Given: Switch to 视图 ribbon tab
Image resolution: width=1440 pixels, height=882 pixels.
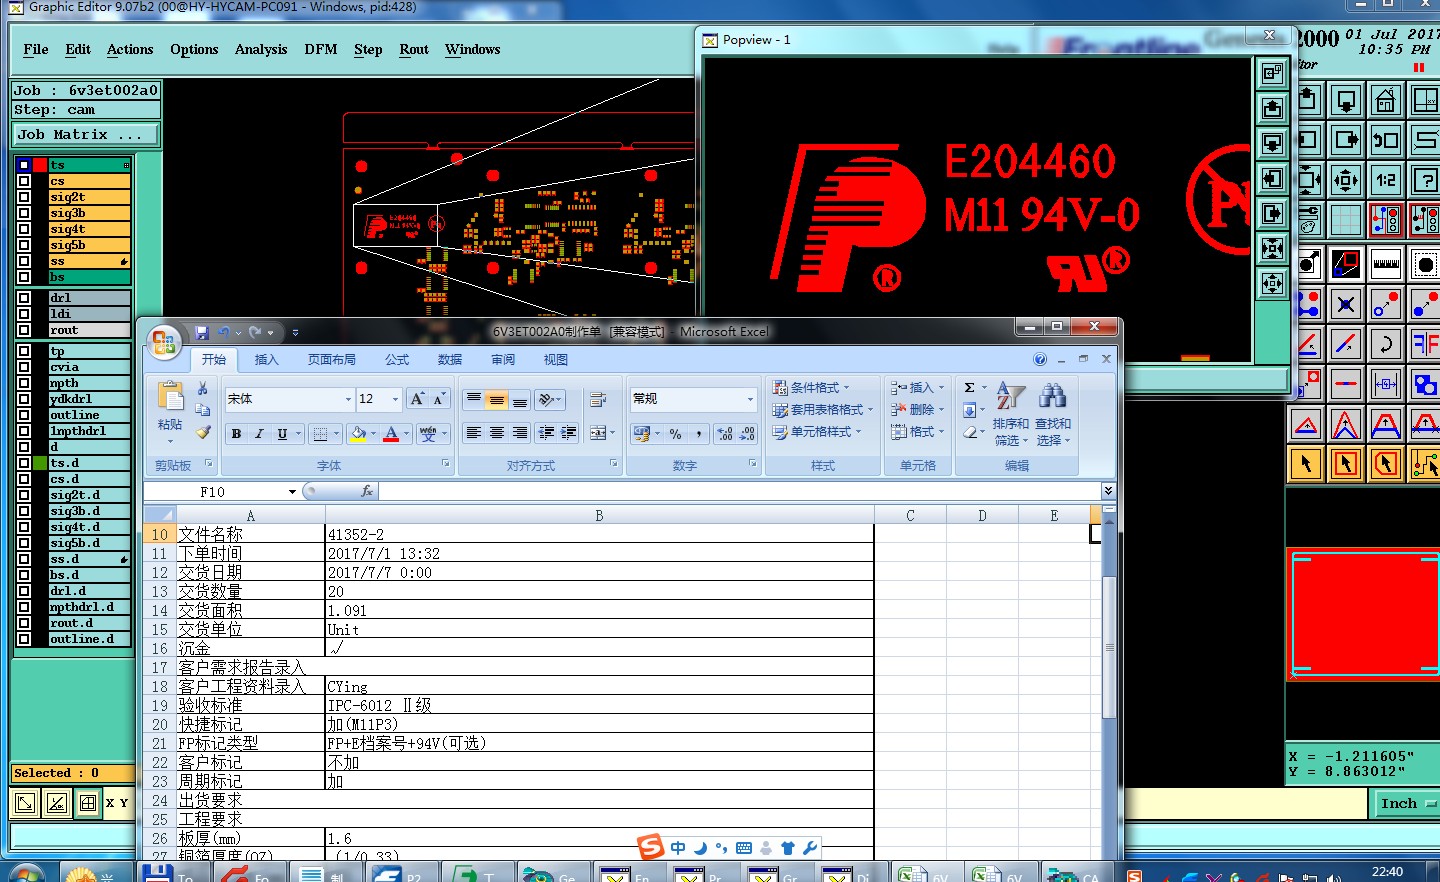Looking at the screenshot, I should (555, 360).
